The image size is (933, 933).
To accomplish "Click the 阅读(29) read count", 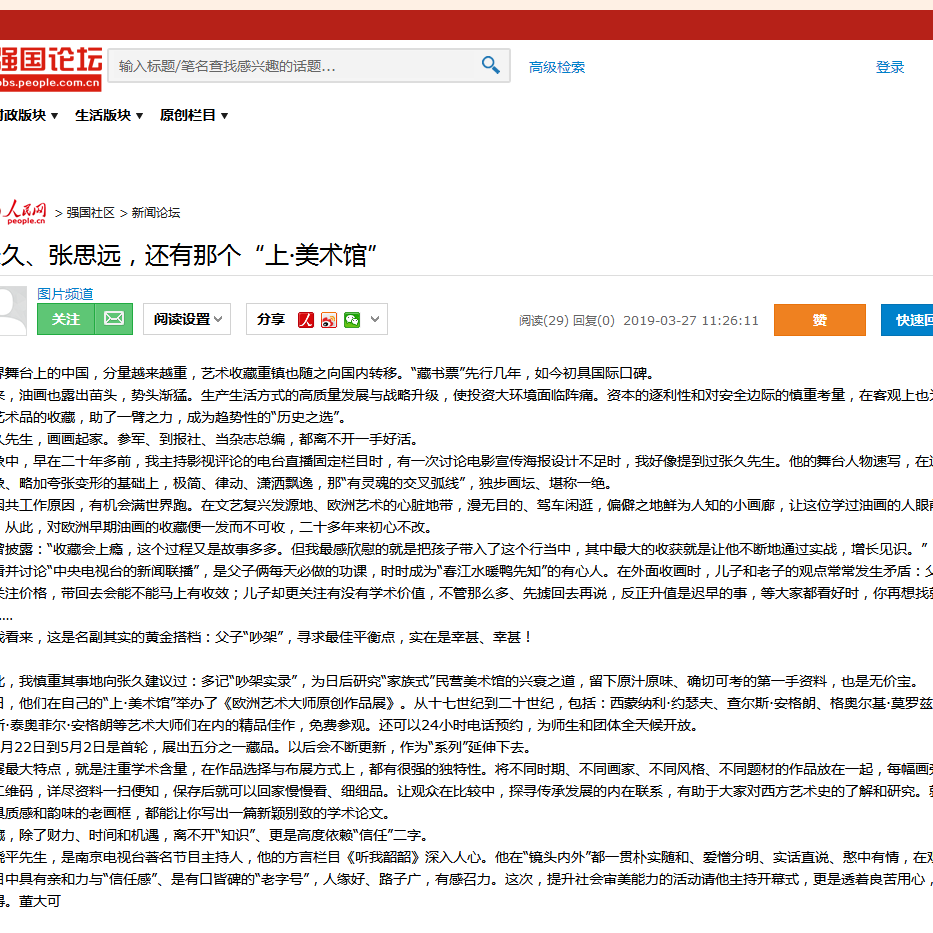I will [544, 321].
